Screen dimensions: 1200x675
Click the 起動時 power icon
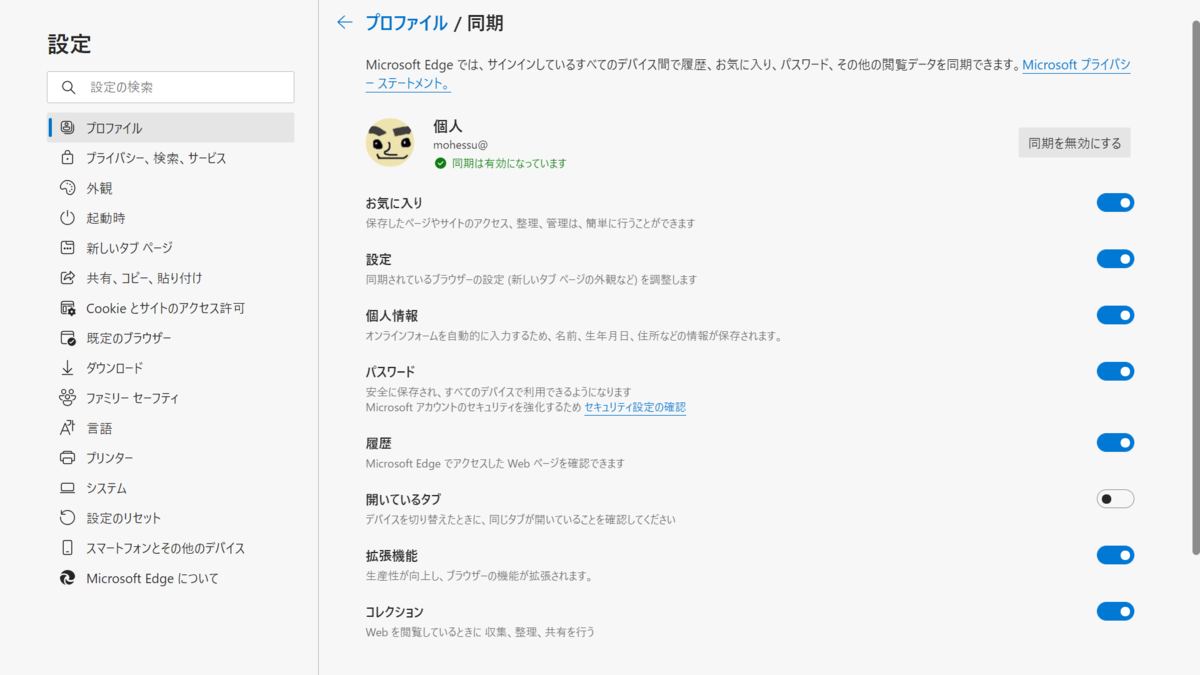pos(67,218)
